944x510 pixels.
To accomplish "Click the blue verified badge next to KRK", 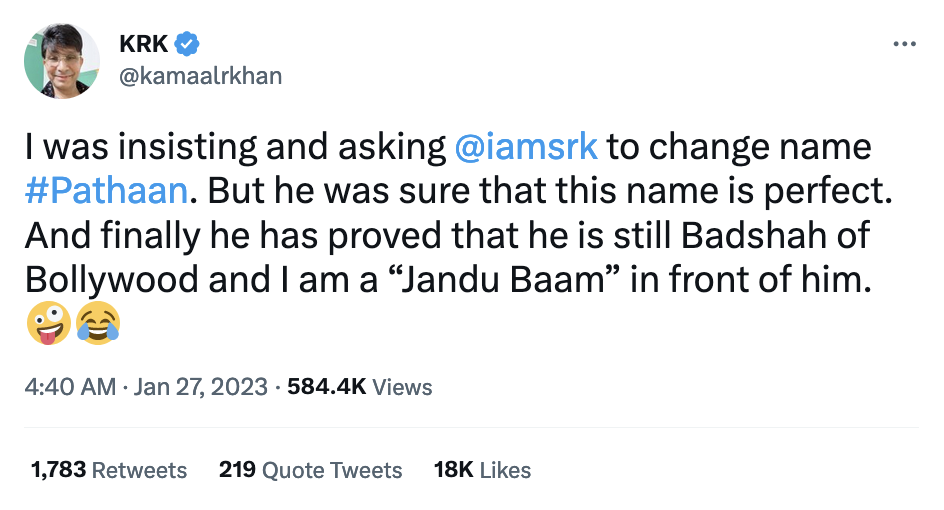I will point(187,44).
